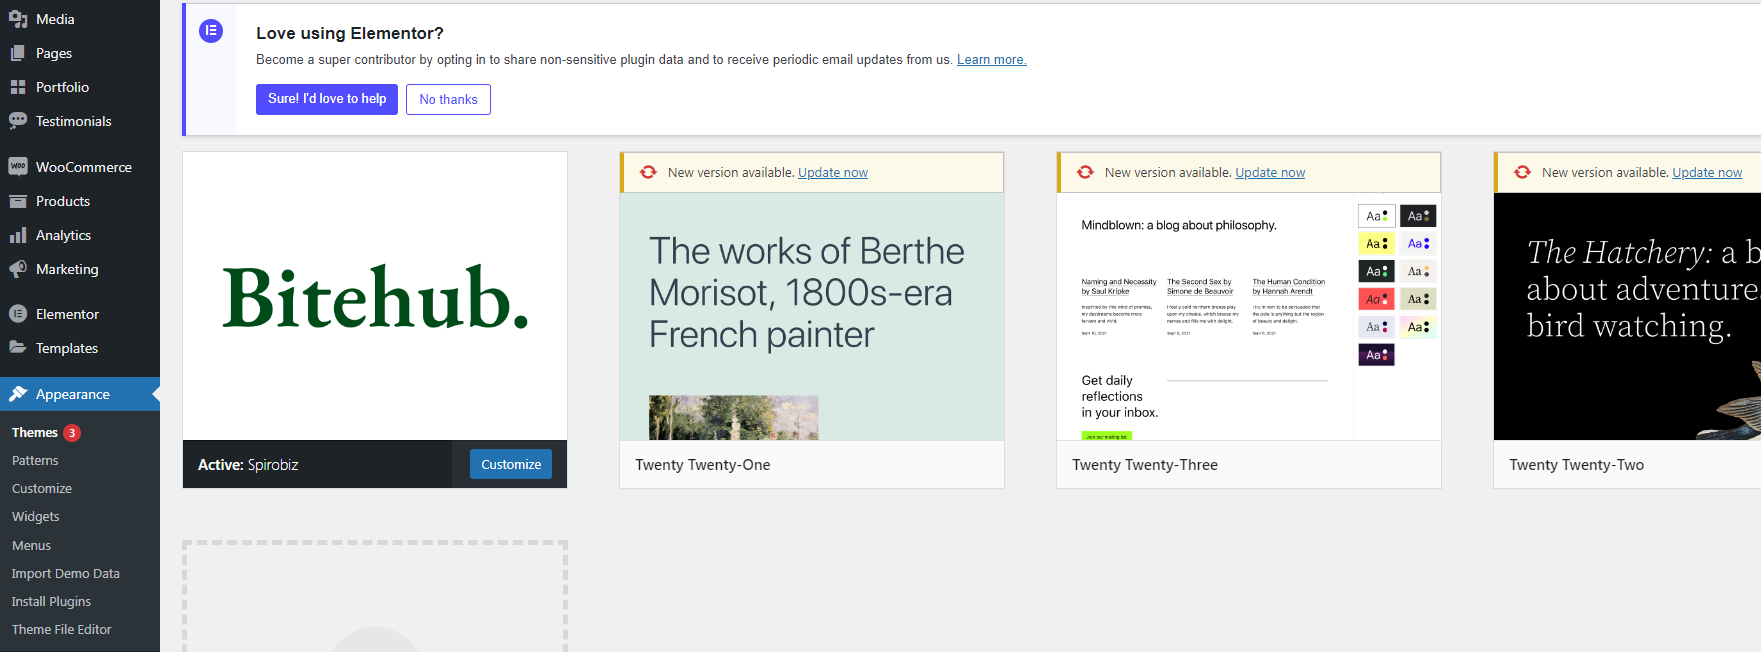Click the Elementor circle icon in sidebar
1761x652 pixels.
(x=18, y=314)
